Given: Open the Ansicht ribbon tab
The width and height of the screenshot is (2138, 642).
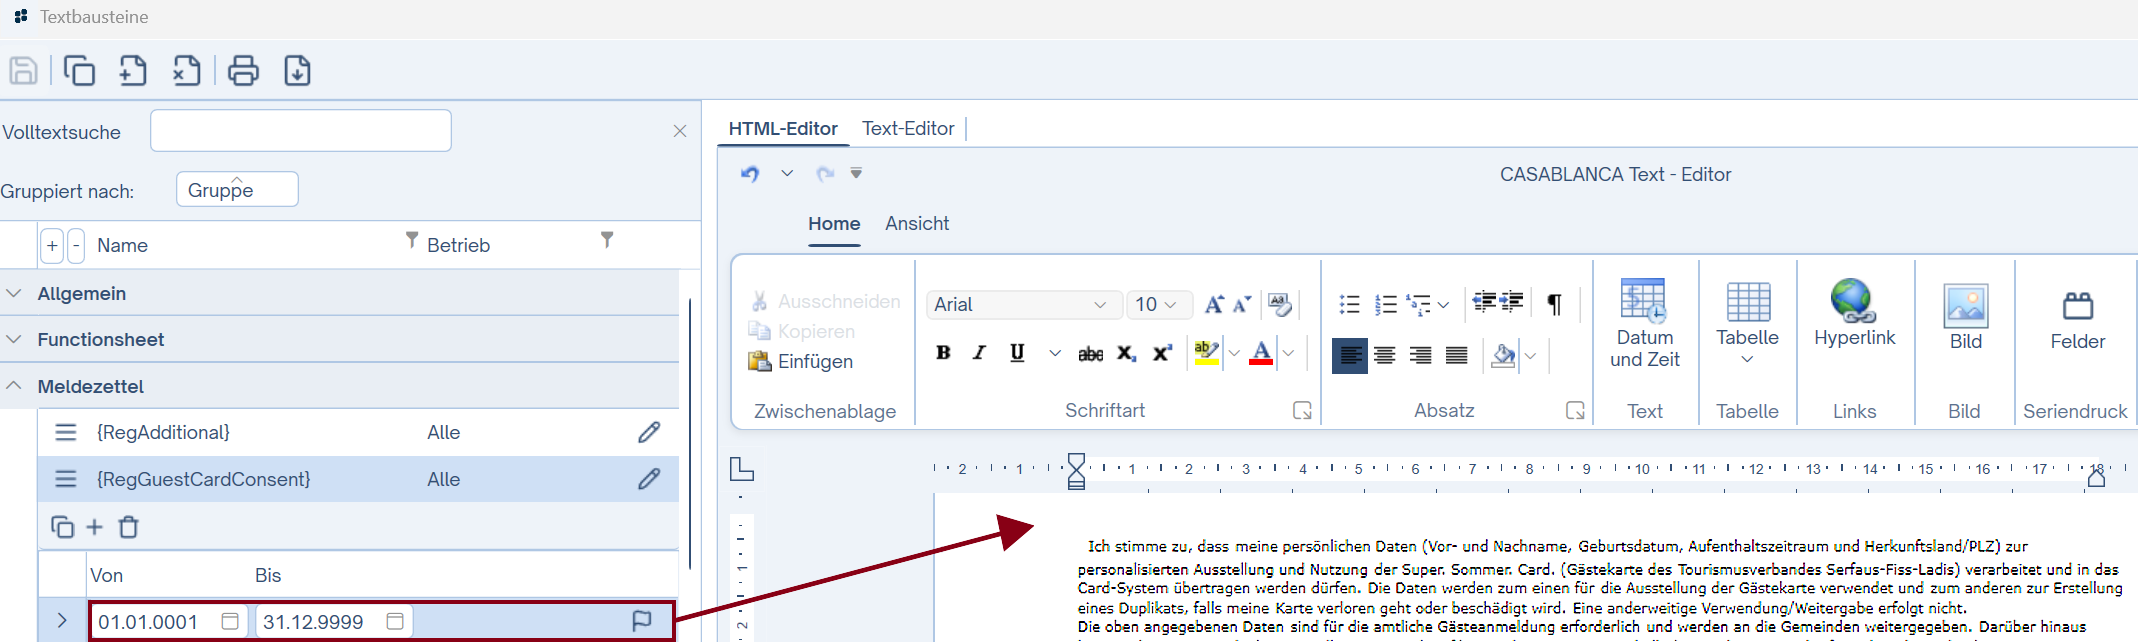Looking at the screenshot, I should [x=917, y=223].
